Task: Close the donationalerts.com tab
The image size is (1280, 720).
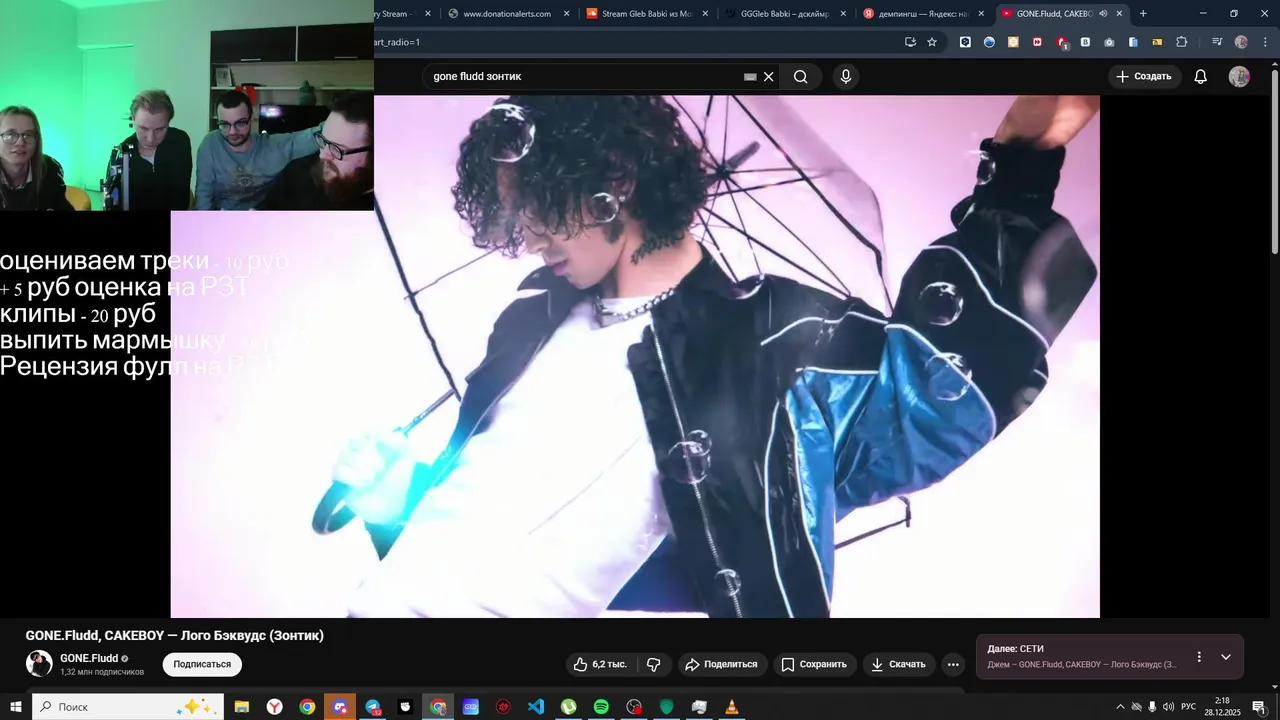Action: pos(567,13)
